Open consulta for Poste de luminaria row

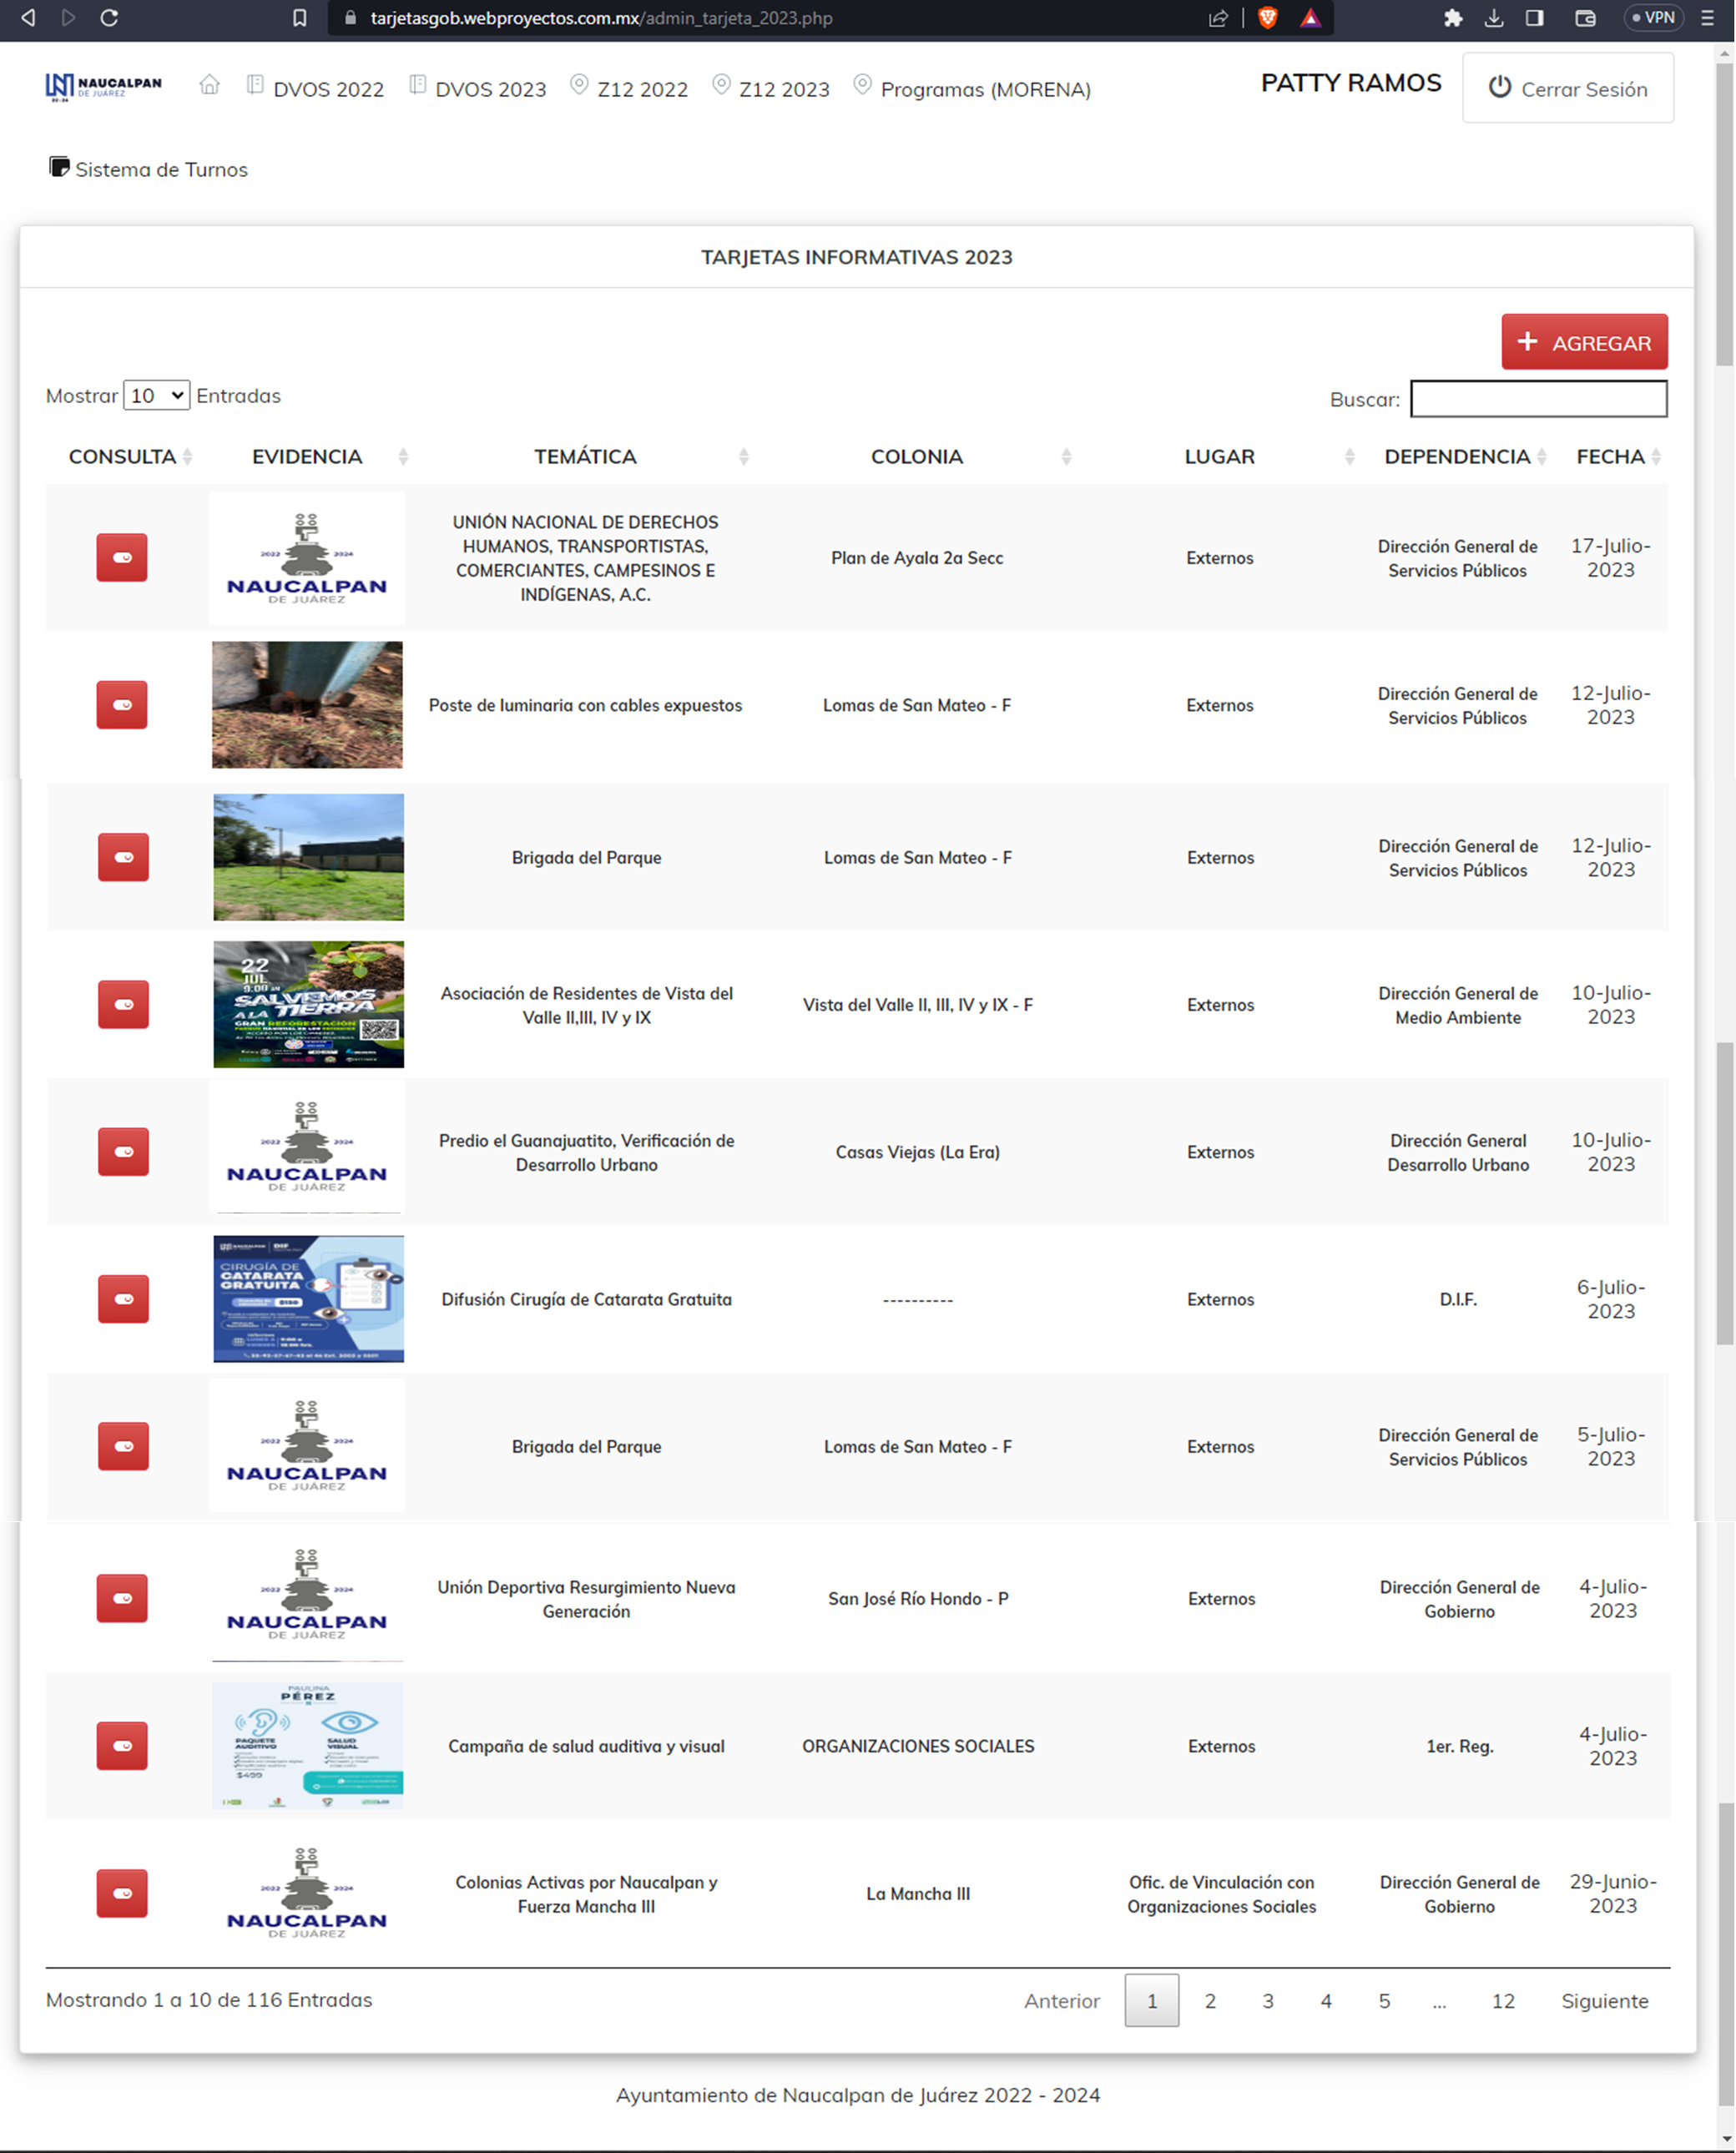pyautogui.click(x=122, y=705)
